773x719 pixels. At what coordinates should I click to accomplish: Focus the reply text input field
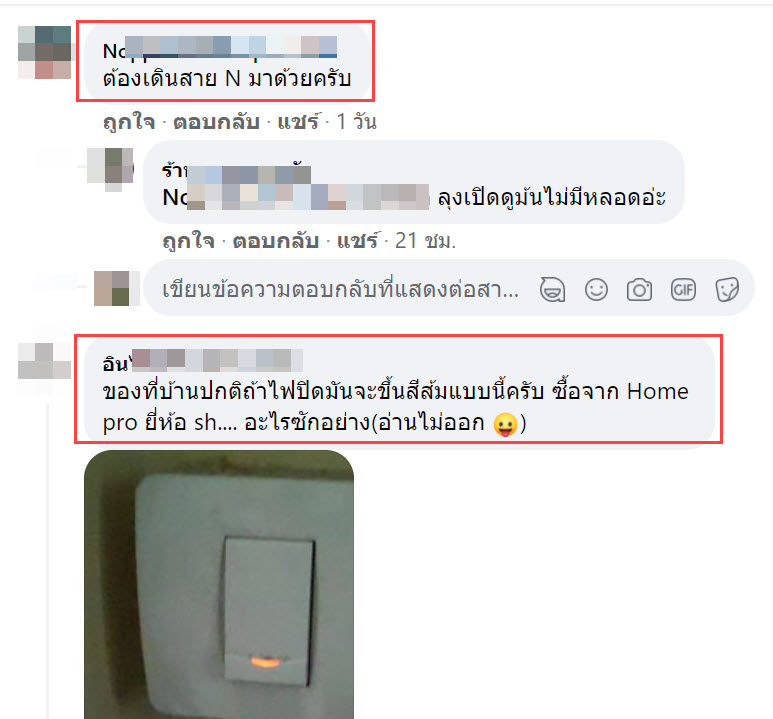[340, 289]
